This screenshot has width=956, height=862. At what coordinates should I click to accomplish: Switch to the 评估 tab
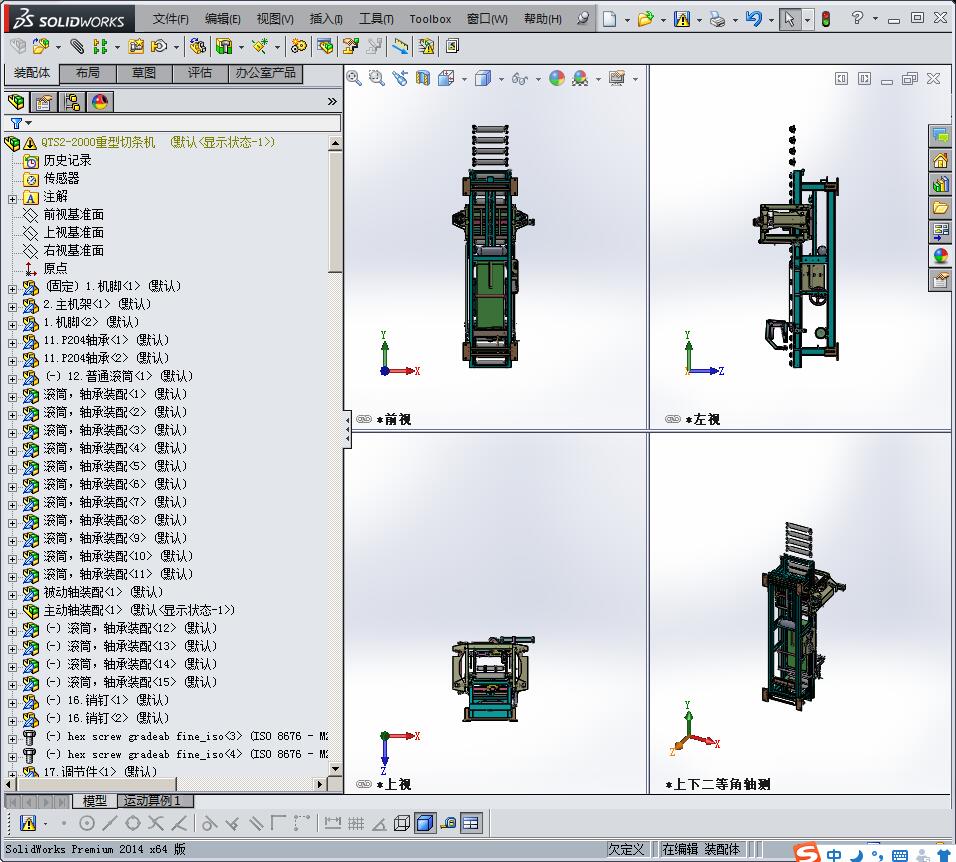(200, 73)
